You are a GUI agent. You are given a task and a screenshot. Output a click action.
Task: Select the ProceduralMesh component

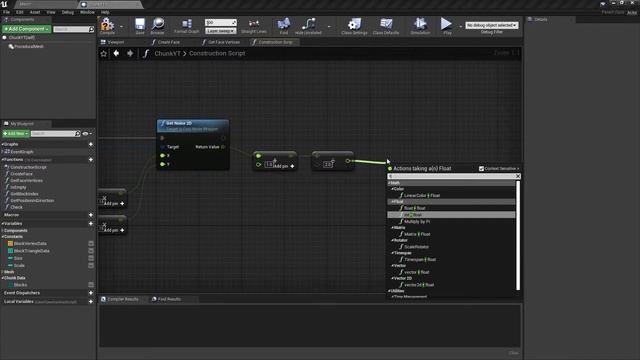[x=29, y=47]
